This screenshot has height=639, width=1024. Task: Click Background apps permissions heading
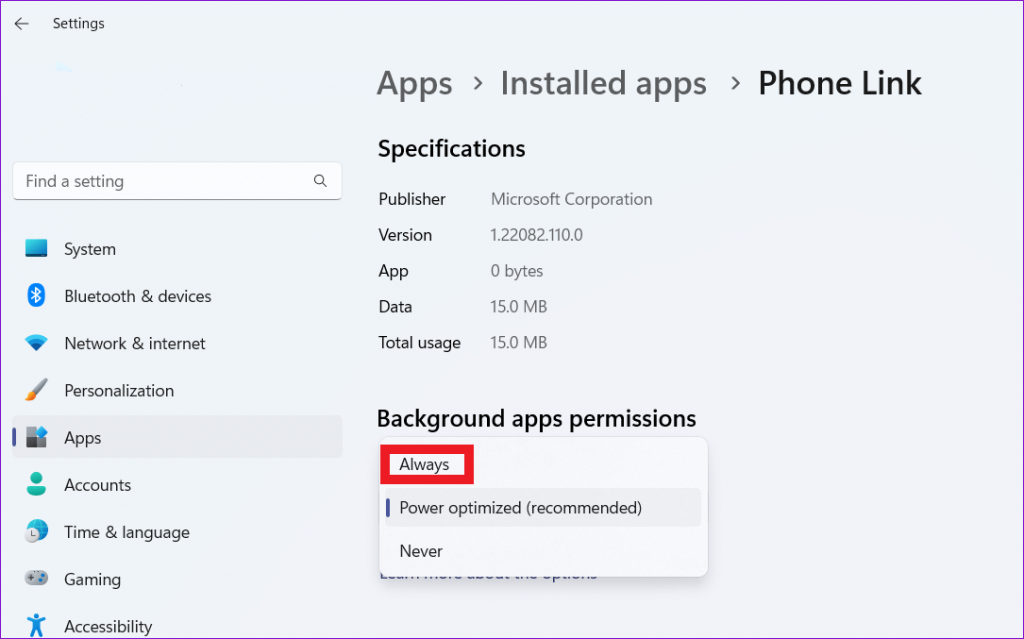tap(536, 418)
